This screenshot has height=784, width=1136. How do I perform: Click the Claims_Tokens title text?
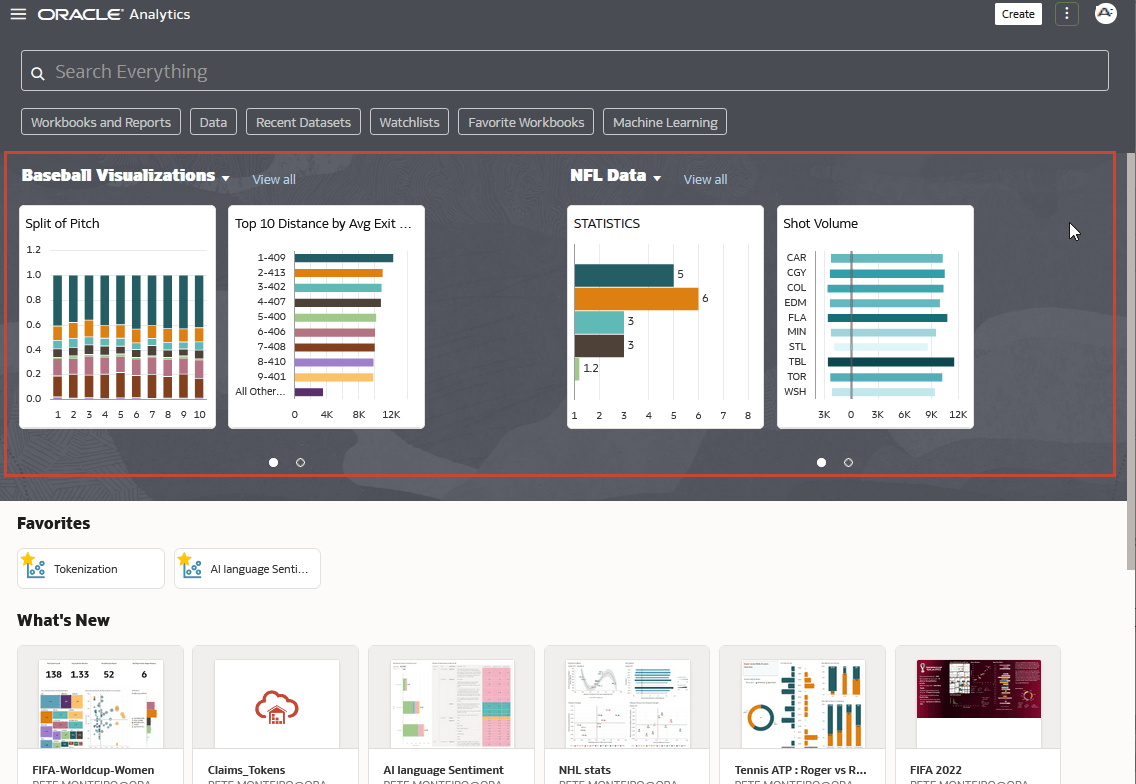point(246,770)
